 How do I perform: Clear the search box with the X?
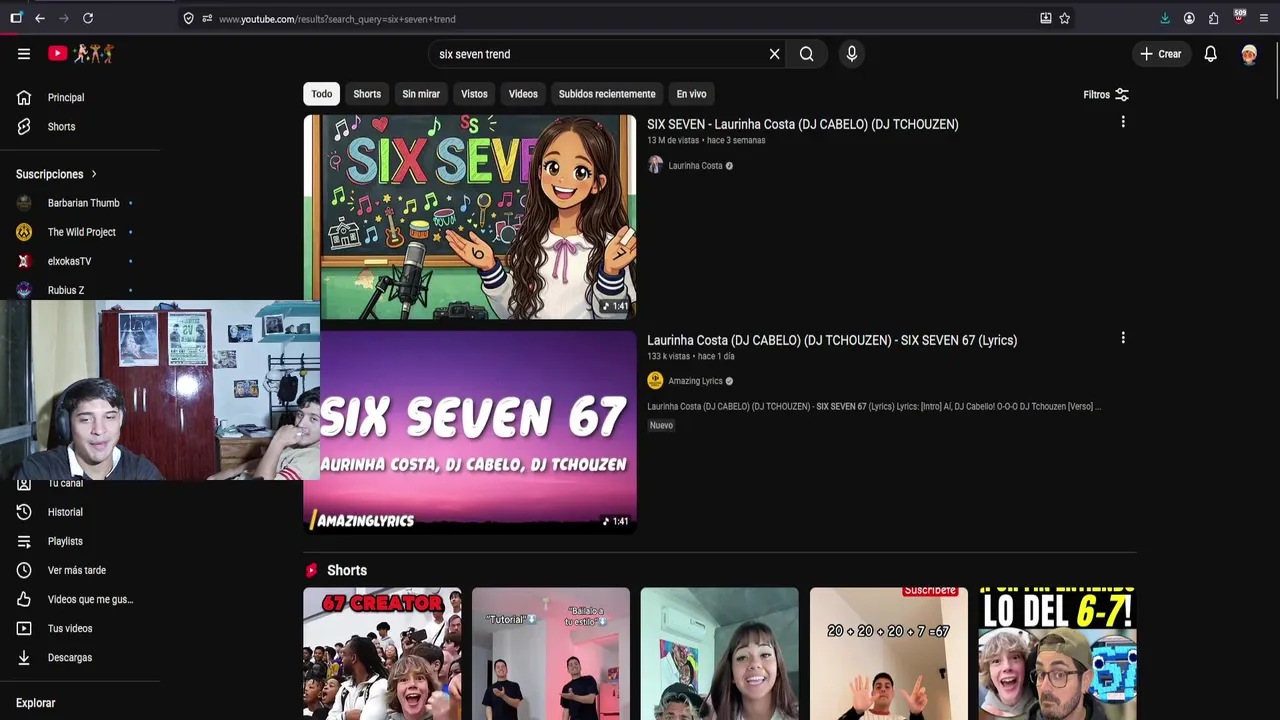coord(774,54)
